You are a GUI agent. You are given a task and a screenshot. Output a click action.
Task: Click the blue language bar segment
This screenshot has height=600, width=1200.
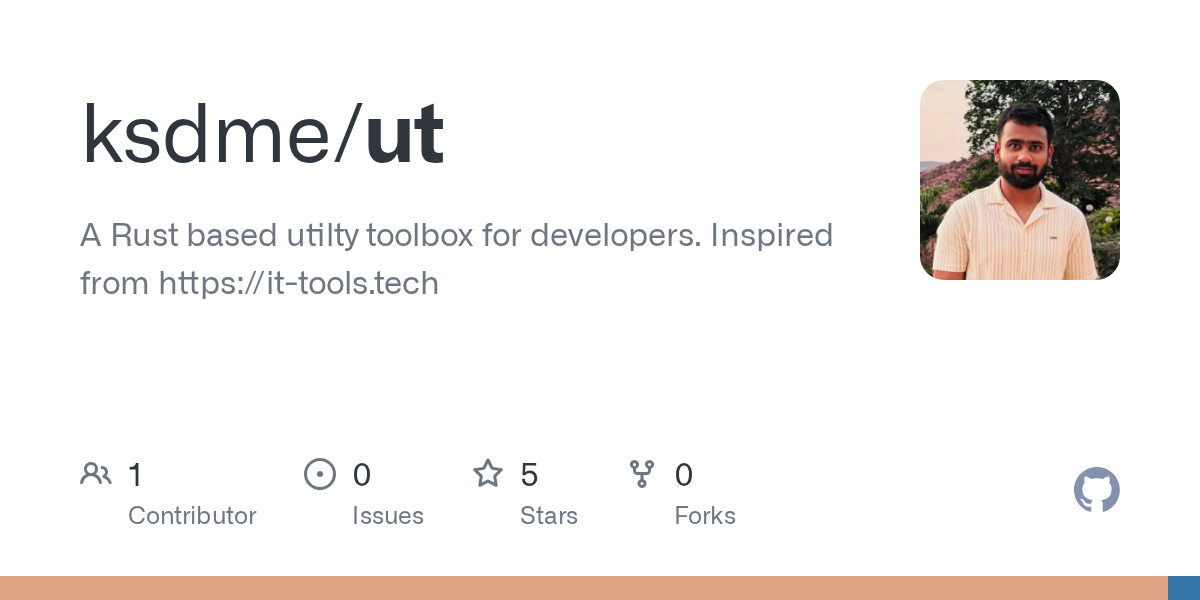click(x=1184, y=588)
